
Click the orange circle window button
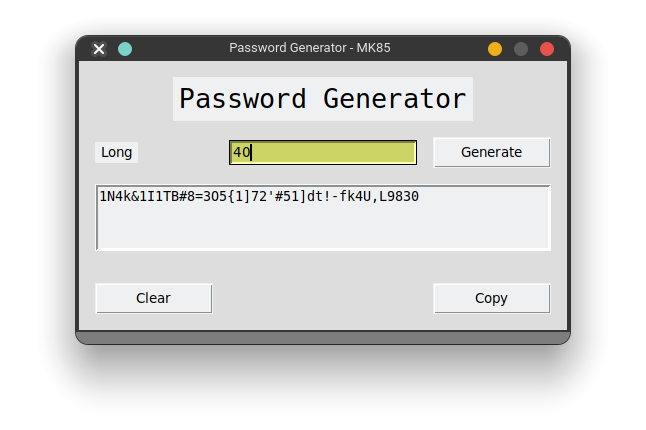495,49
